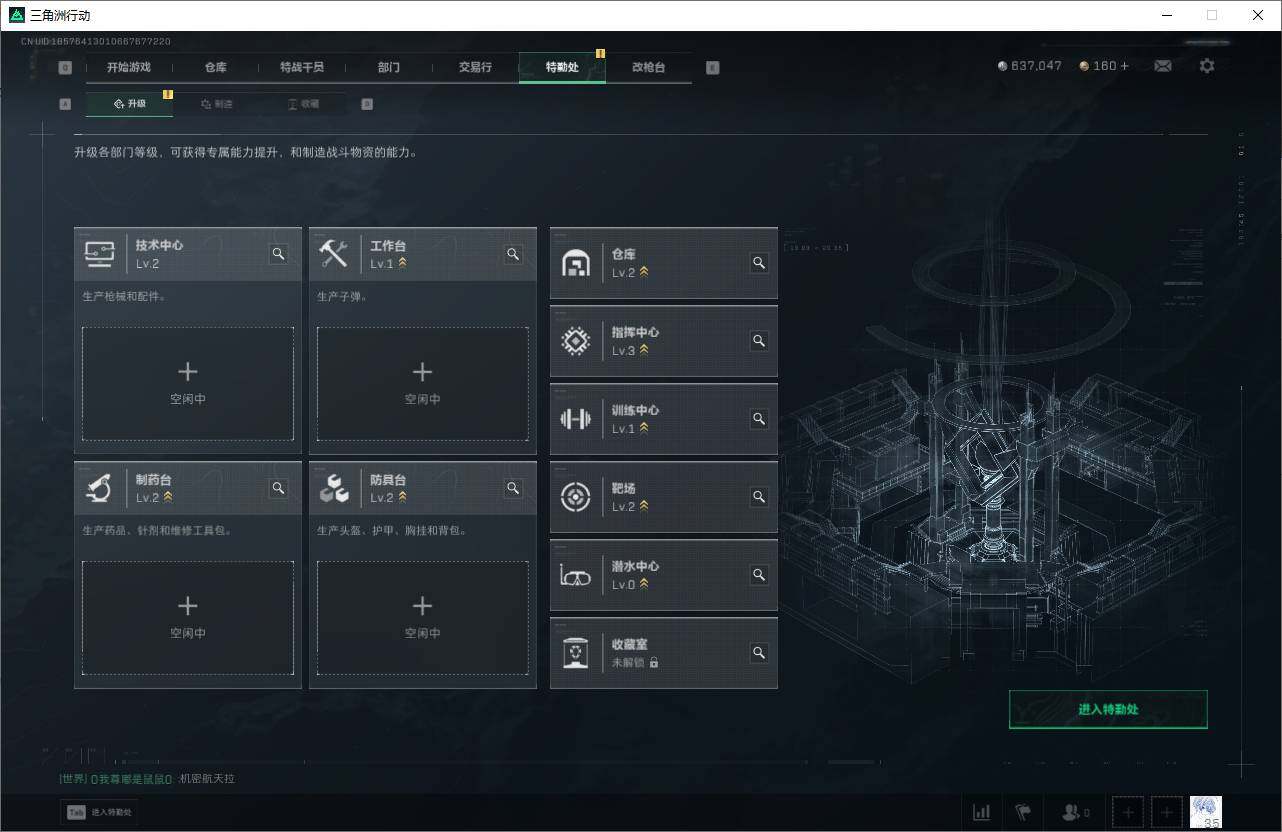This screenshot has width=1282, height=832.
Task: Click the 仓库 magnifier inspect icon
Action: click(x=758, y=262)
